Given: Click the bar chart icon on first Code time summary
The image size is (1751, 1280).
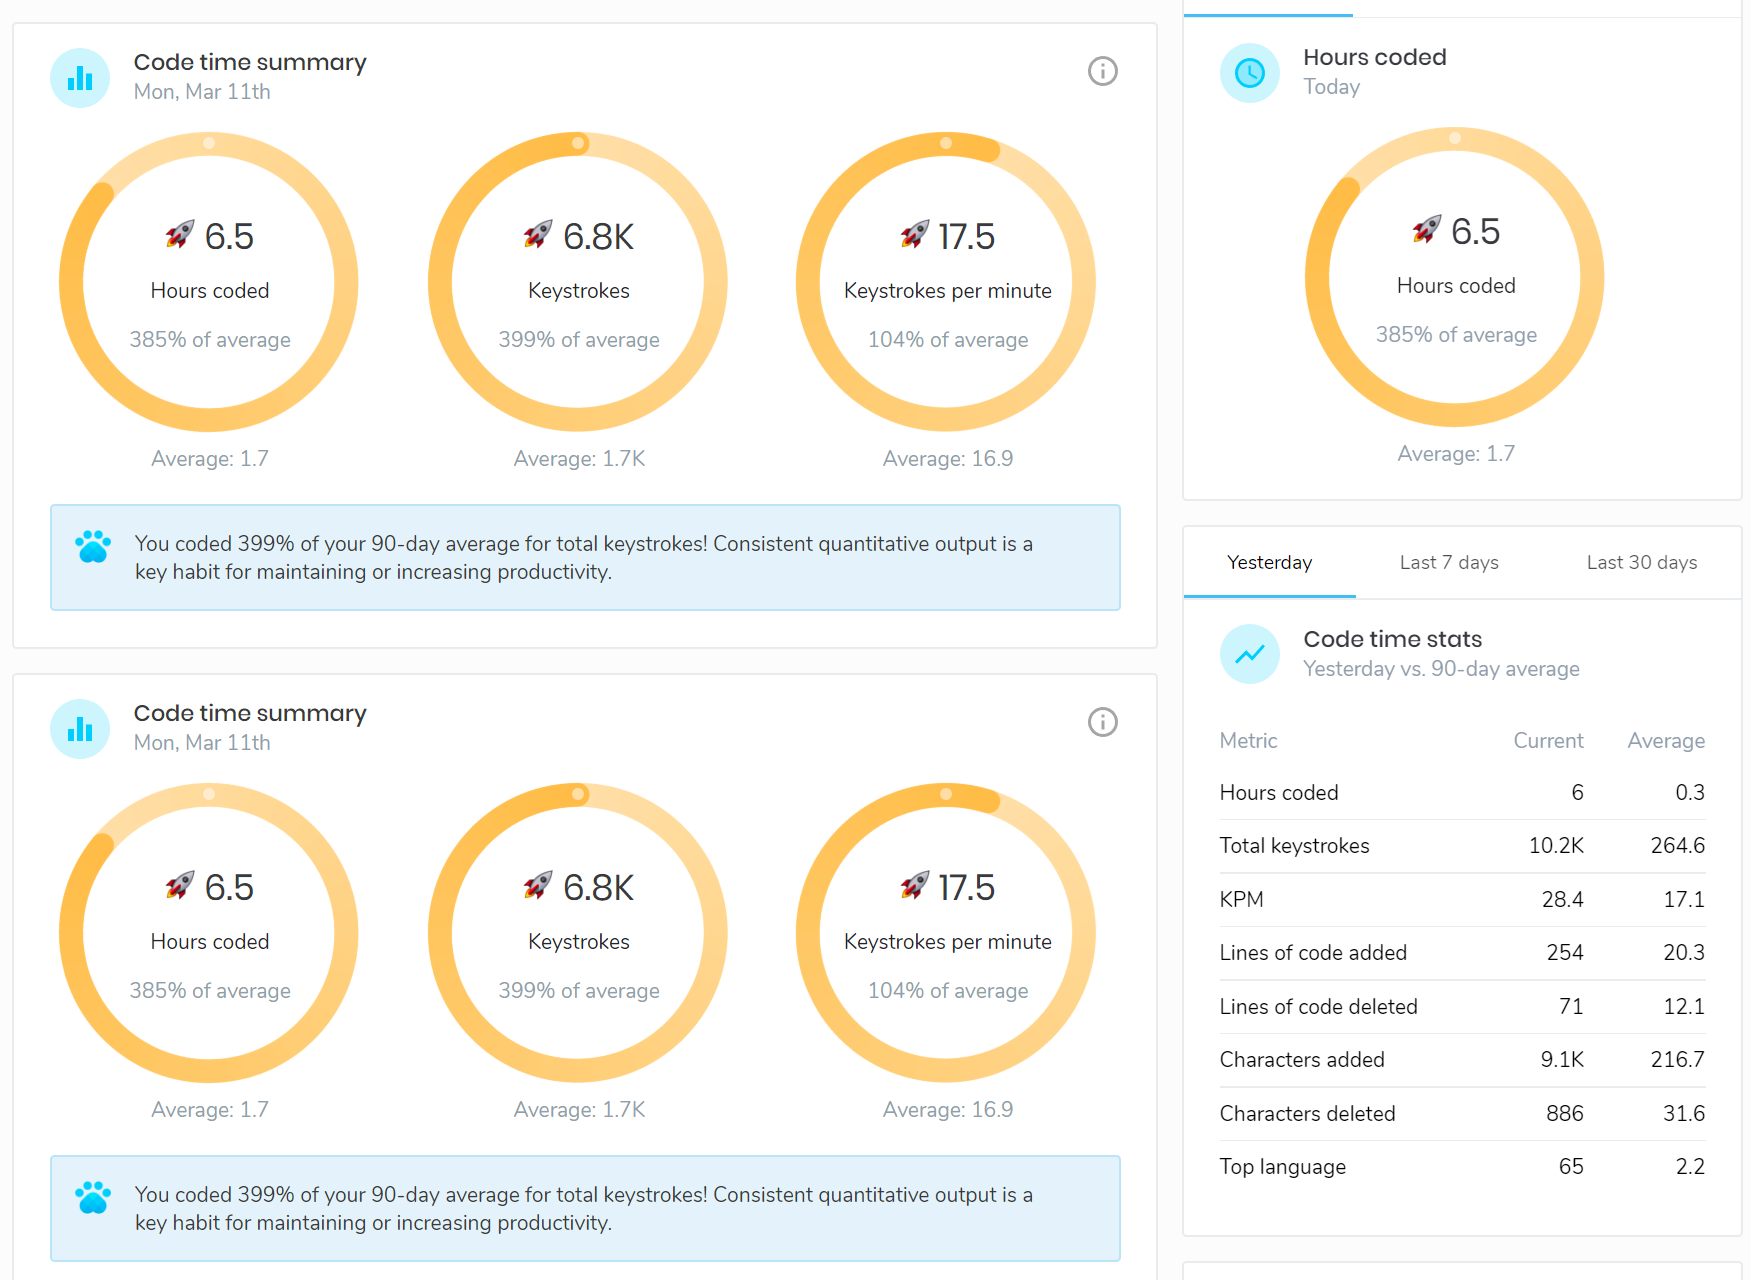Looking at the screenshot, I should pos(79,77).
